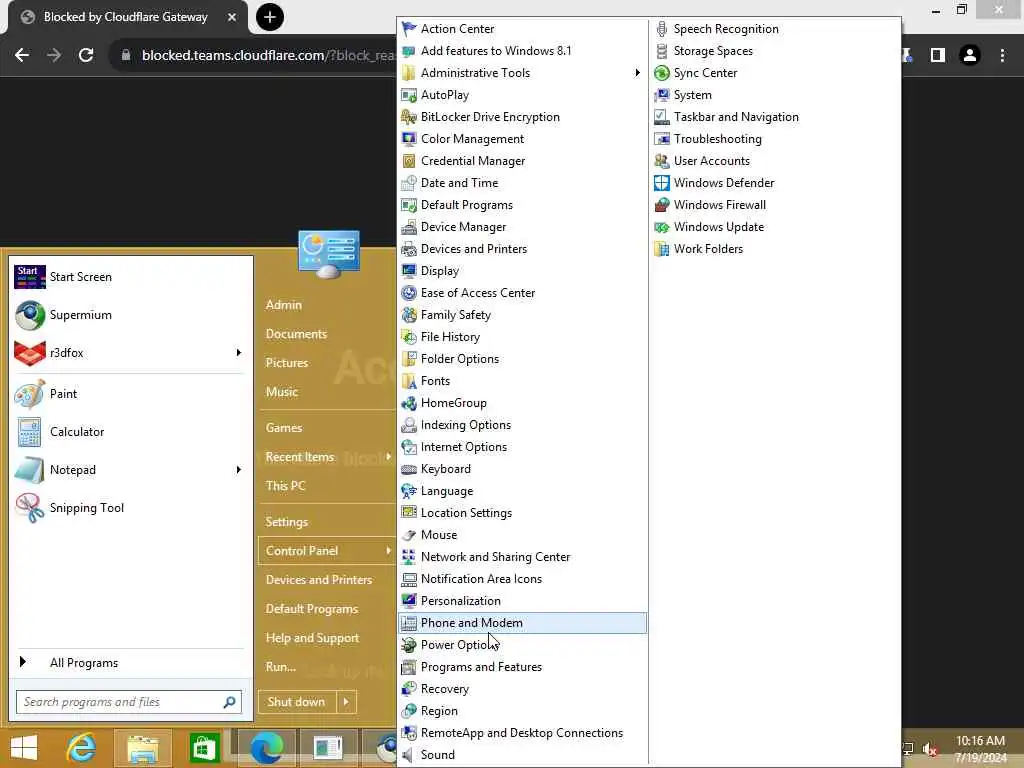The height and width of the screenshot is (768, 1024).
Task: Click the Snipping Tool scissors icon
Action: coord(30,508)
